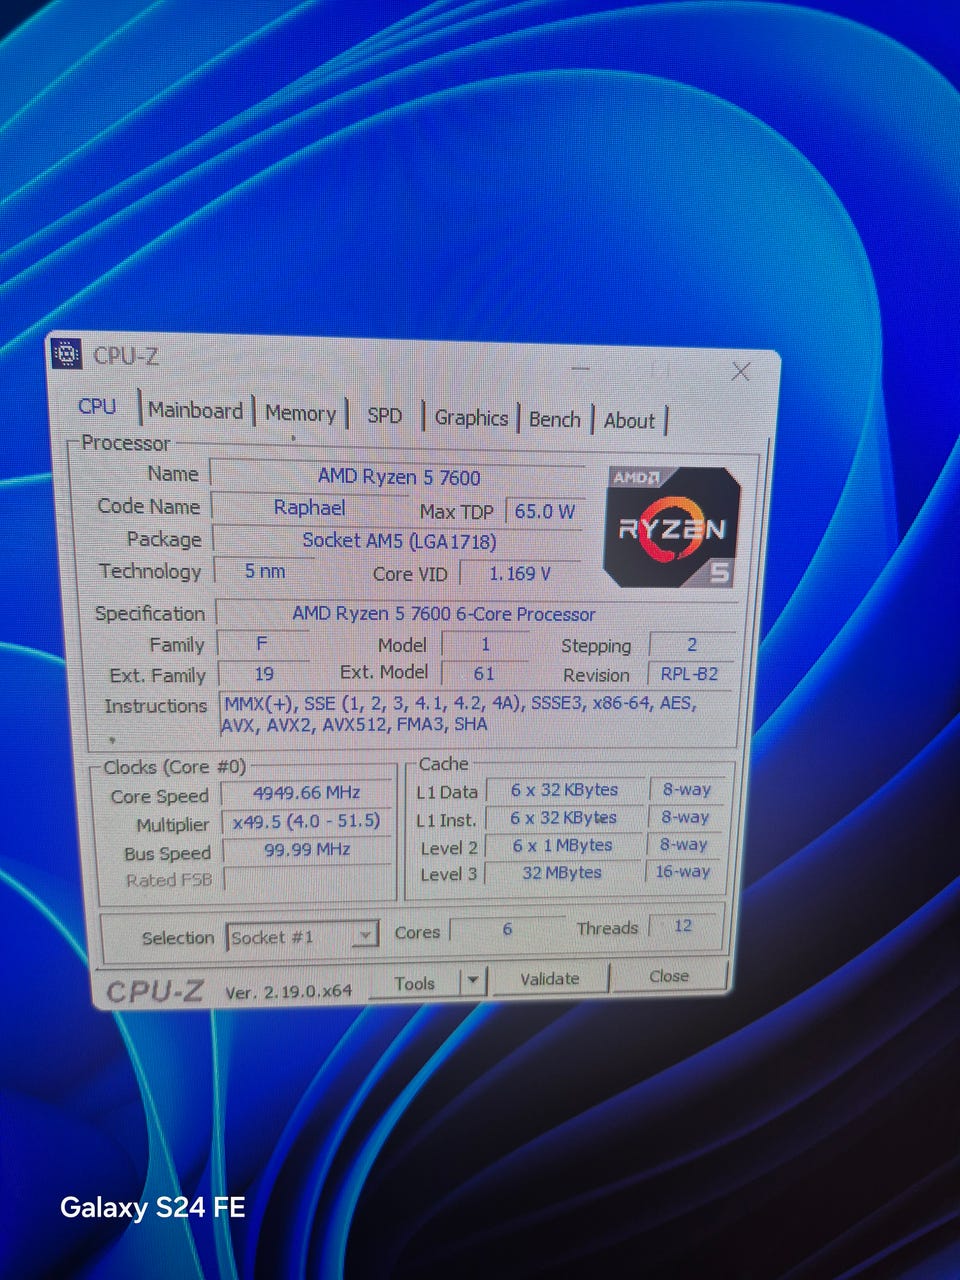Image resolution: width=960 pixels, height=1280 pixels.
Task: Click the Validate button
Action: pos(549,979)
